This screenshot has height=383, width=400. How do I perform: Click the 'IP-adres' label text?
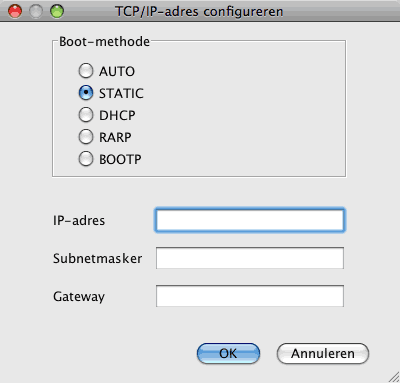79,220
